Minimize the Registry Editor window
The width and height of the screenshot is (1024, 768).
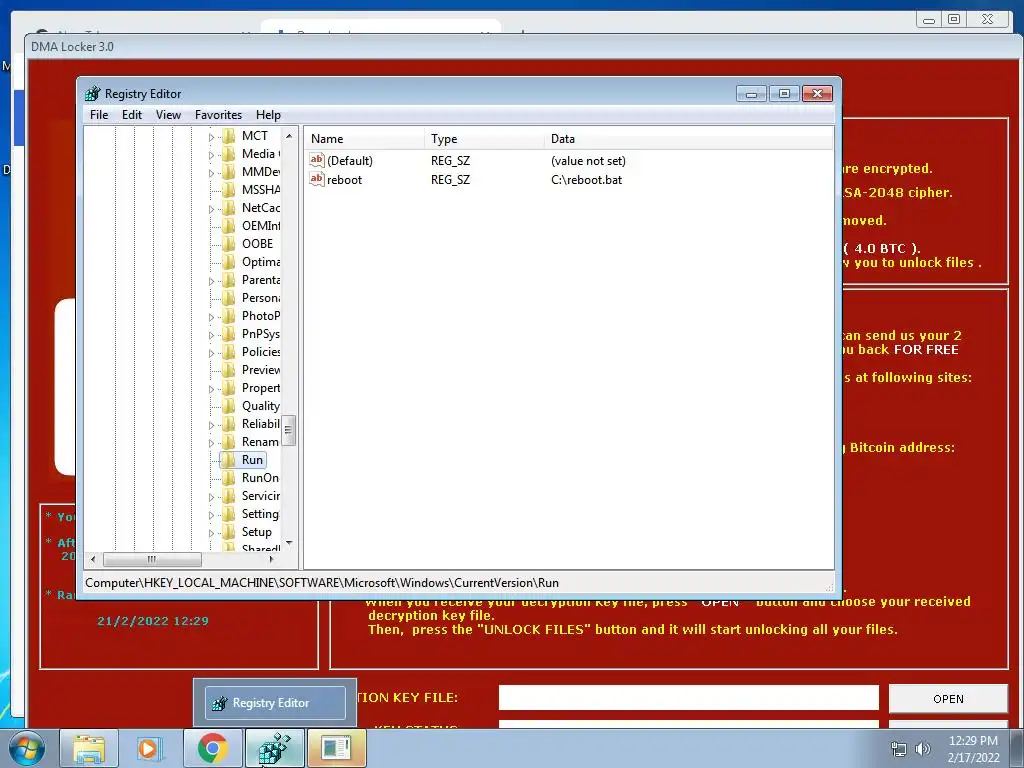[x=751, y=94]
